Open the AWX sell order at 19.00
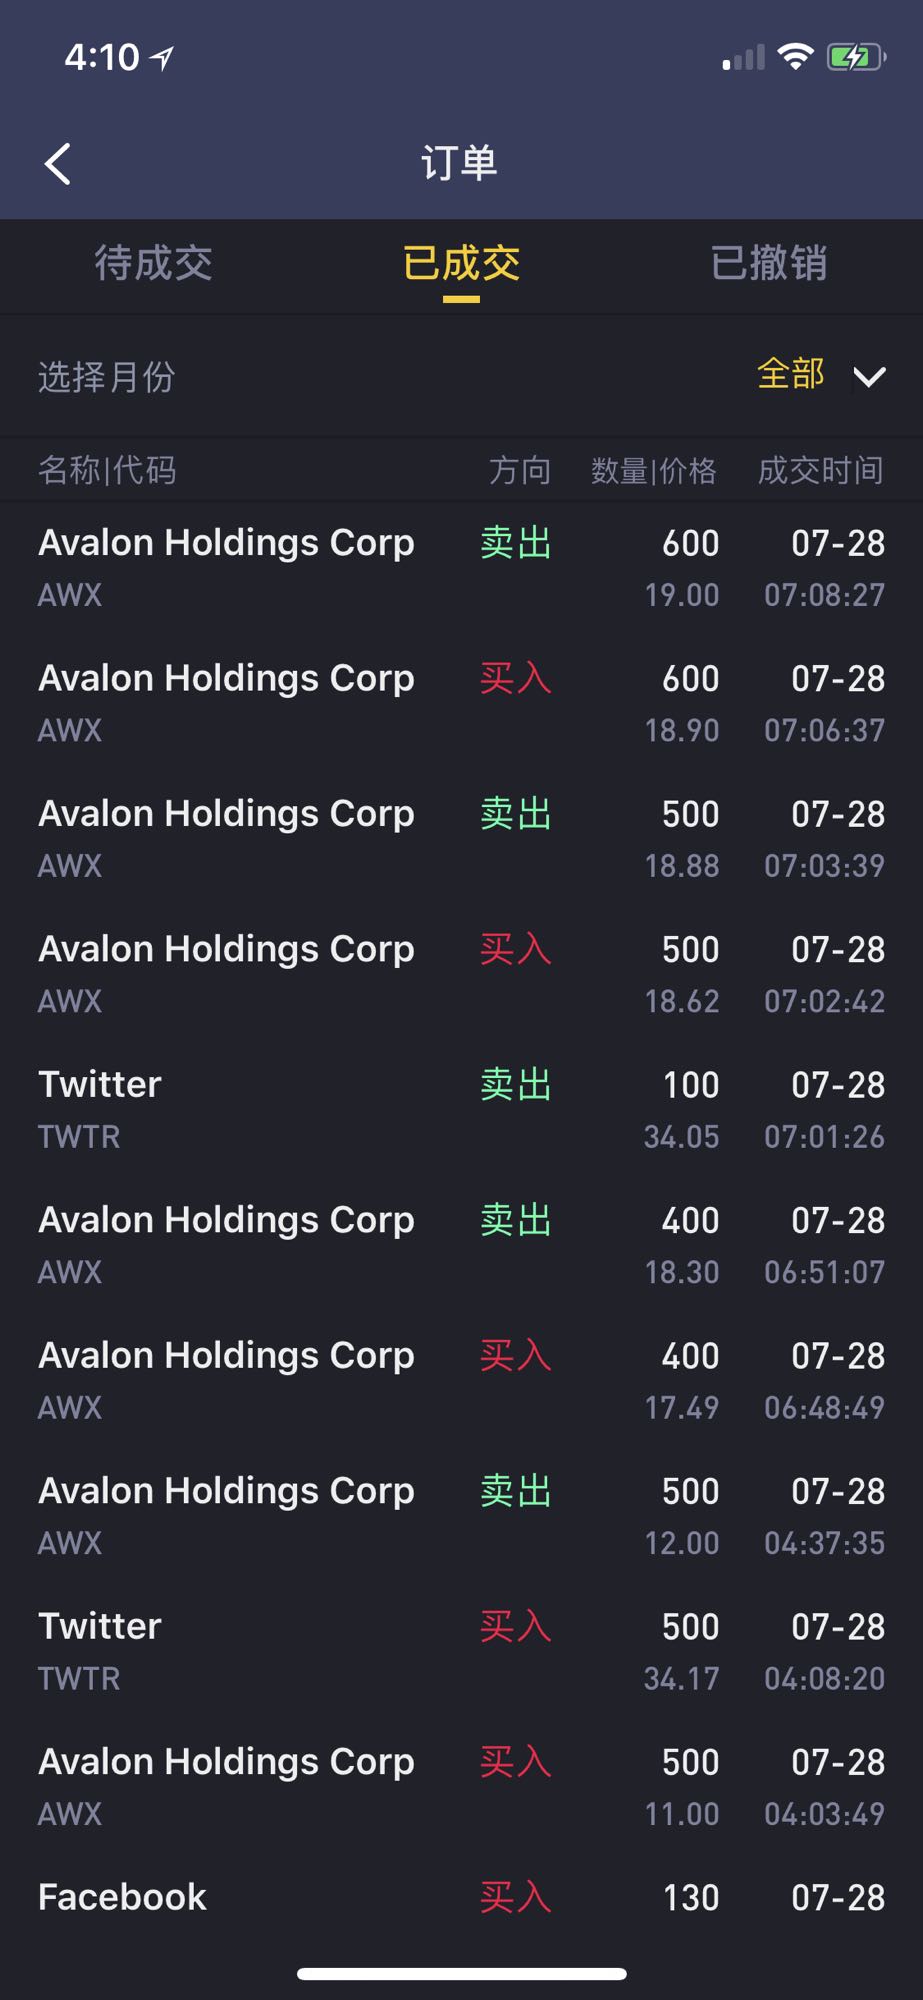This screenshot has width=923, height=2000. (461, 568)
